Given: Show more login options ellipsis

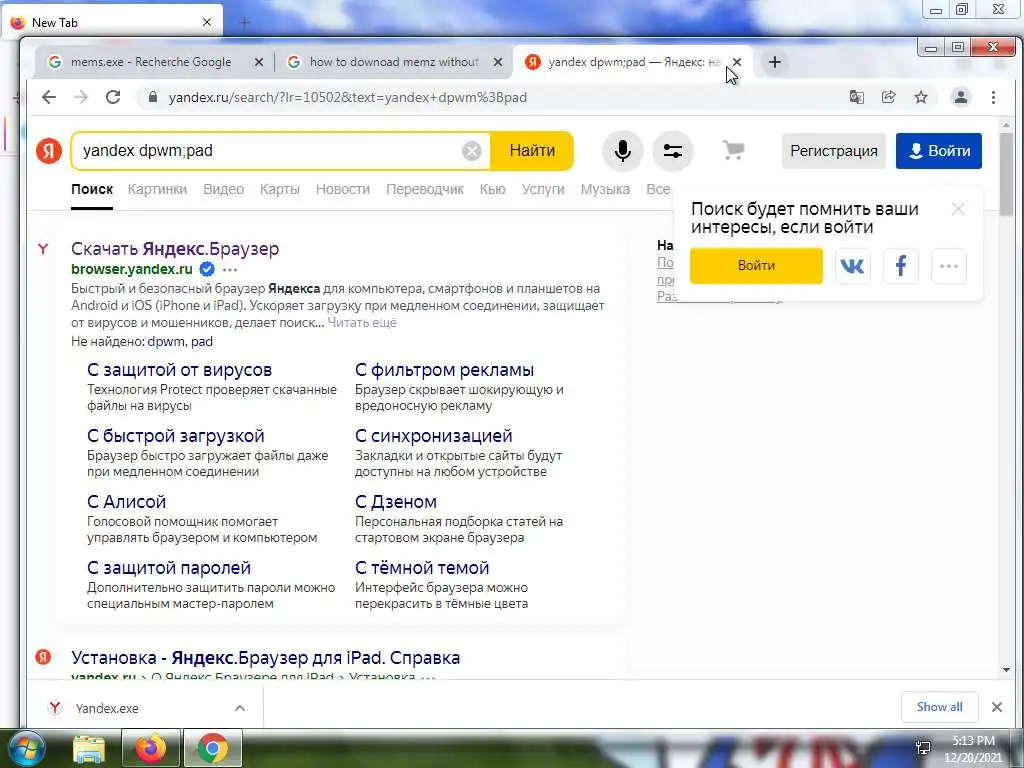Looking at the screenshot, I should (x=949, y=266).
